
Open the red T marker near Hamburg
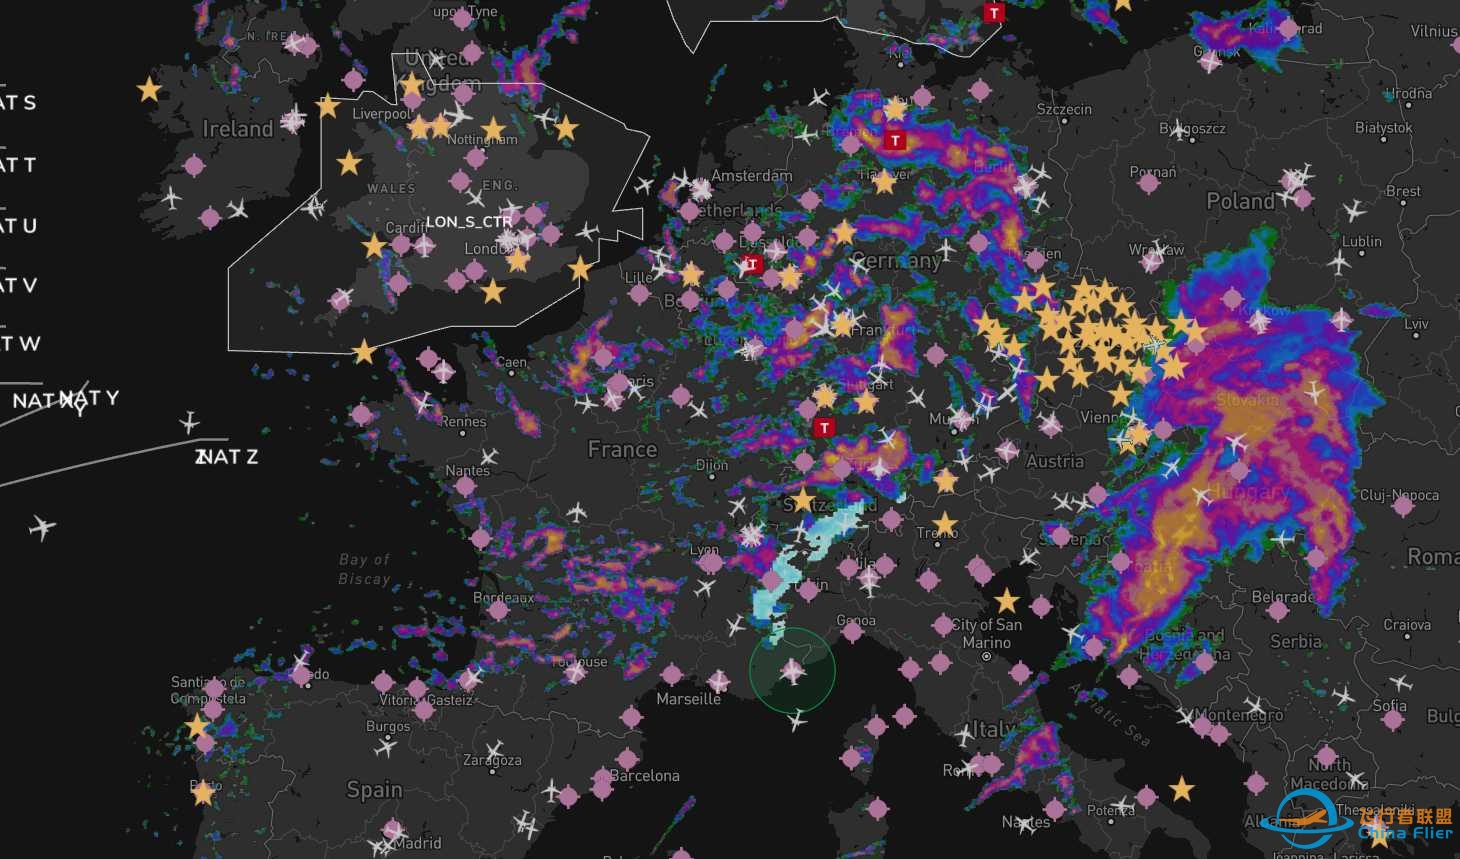coord(895,141)
